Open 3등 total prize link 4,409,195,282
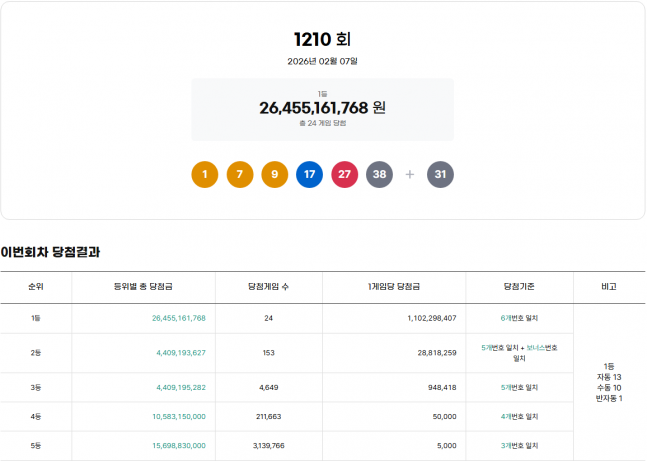 [181, 387]
